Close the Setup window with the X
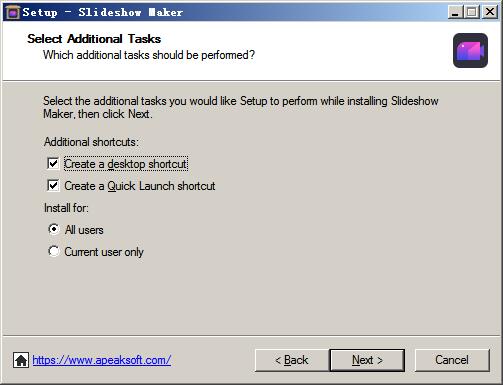This screenshot has height=385, width=503. (x=490, y=12)
